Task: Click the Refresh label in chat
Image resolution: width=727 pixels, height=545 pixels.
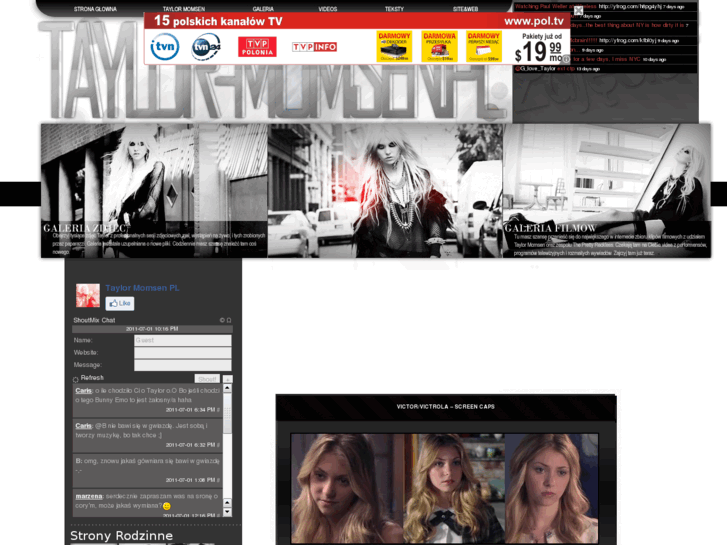Action: [x=92, y=378]
